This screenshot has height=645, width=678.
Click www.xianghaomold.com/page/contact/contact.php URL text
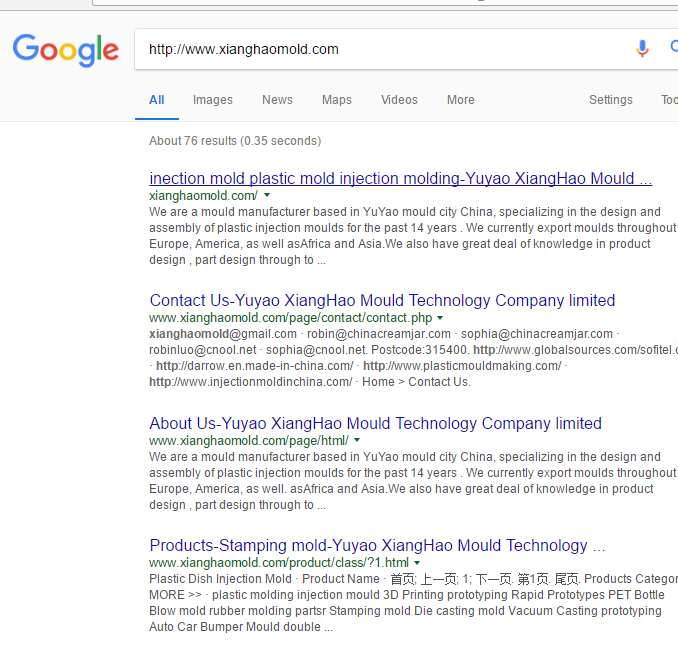point(291,318)
